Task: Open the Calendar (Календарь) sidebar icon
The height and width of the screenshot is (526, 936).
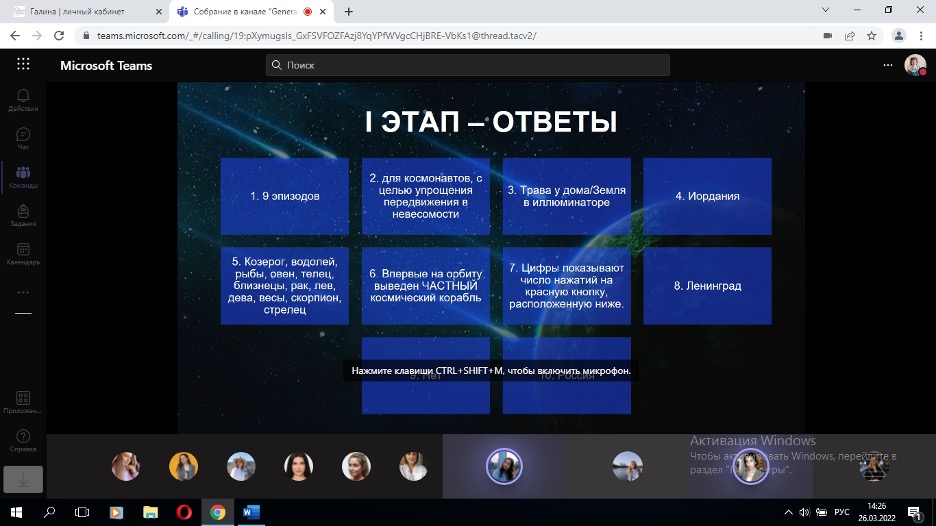Action: 23,253
